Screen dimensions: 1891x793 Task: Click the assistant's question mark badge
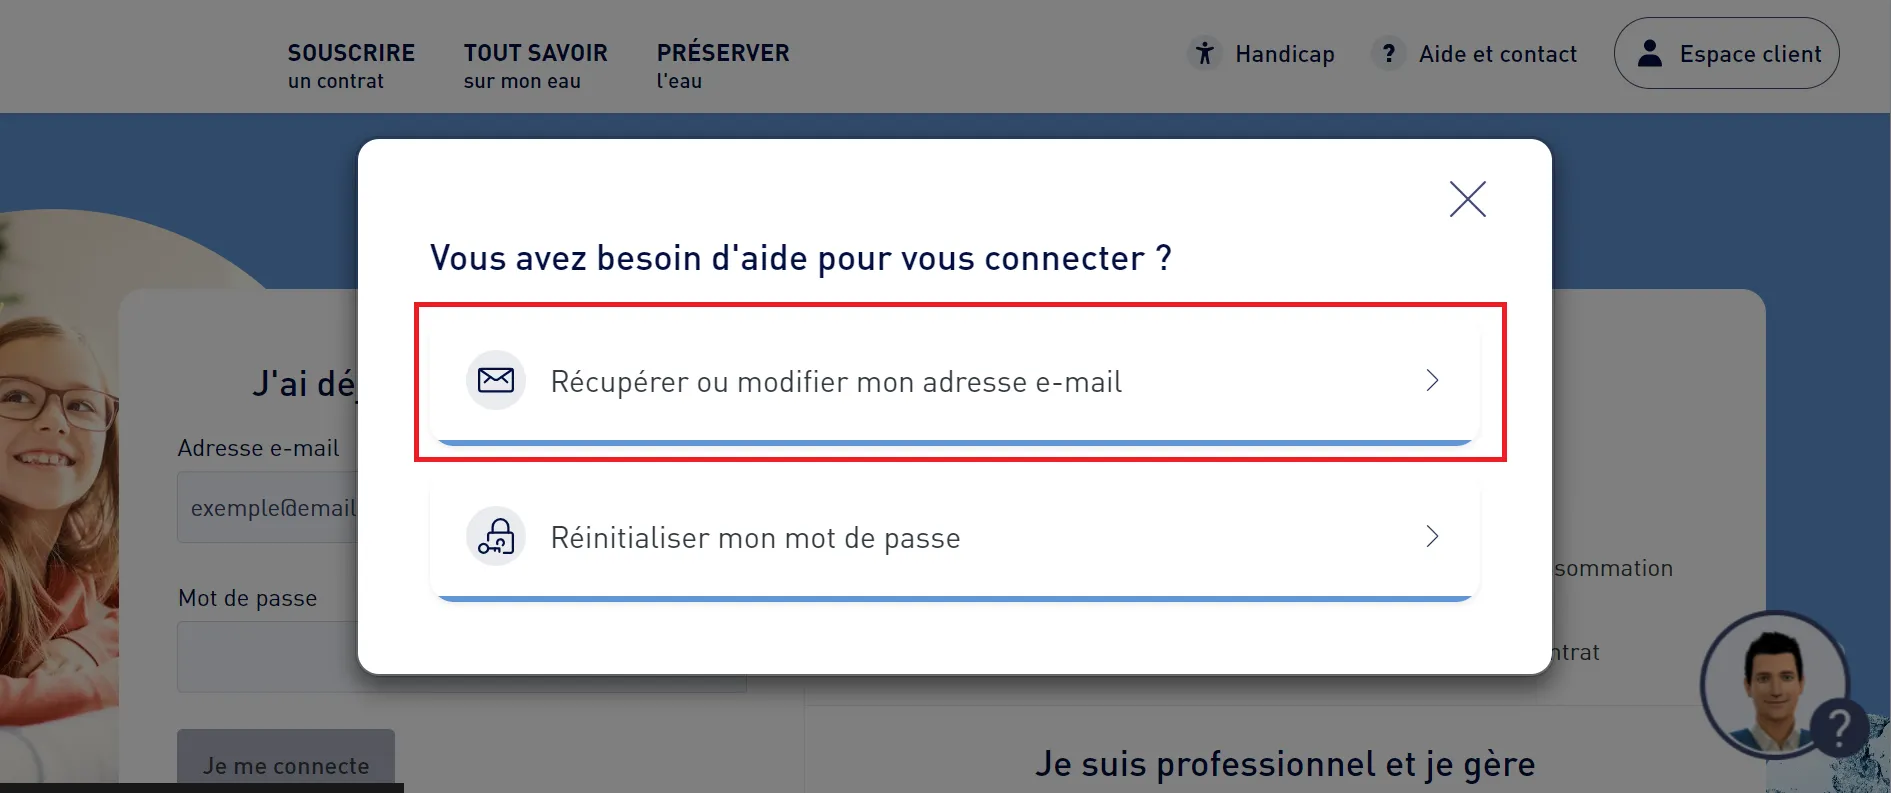click(x=1838, y=728)
